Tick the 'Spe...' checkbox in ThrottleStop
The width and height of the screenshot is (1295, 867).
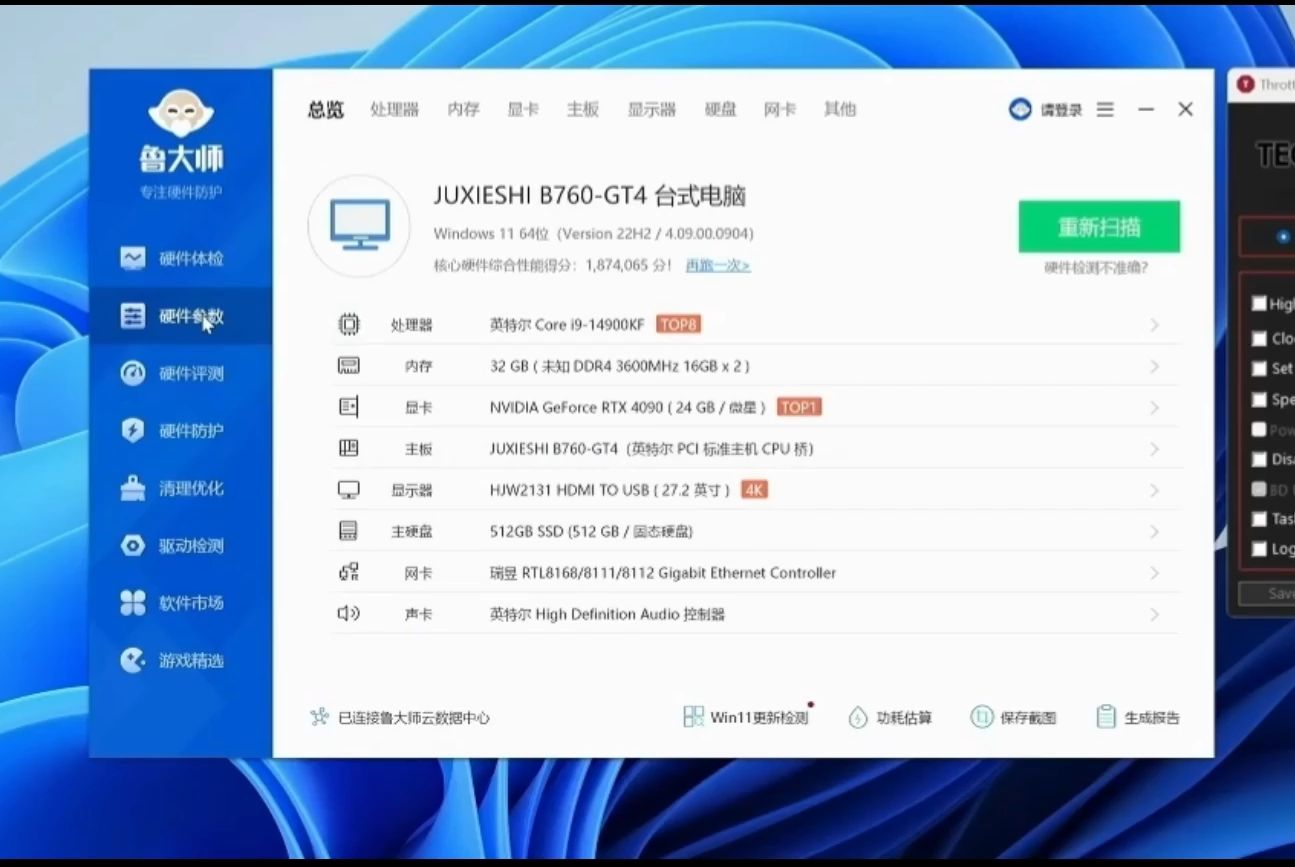point(1259,399)
